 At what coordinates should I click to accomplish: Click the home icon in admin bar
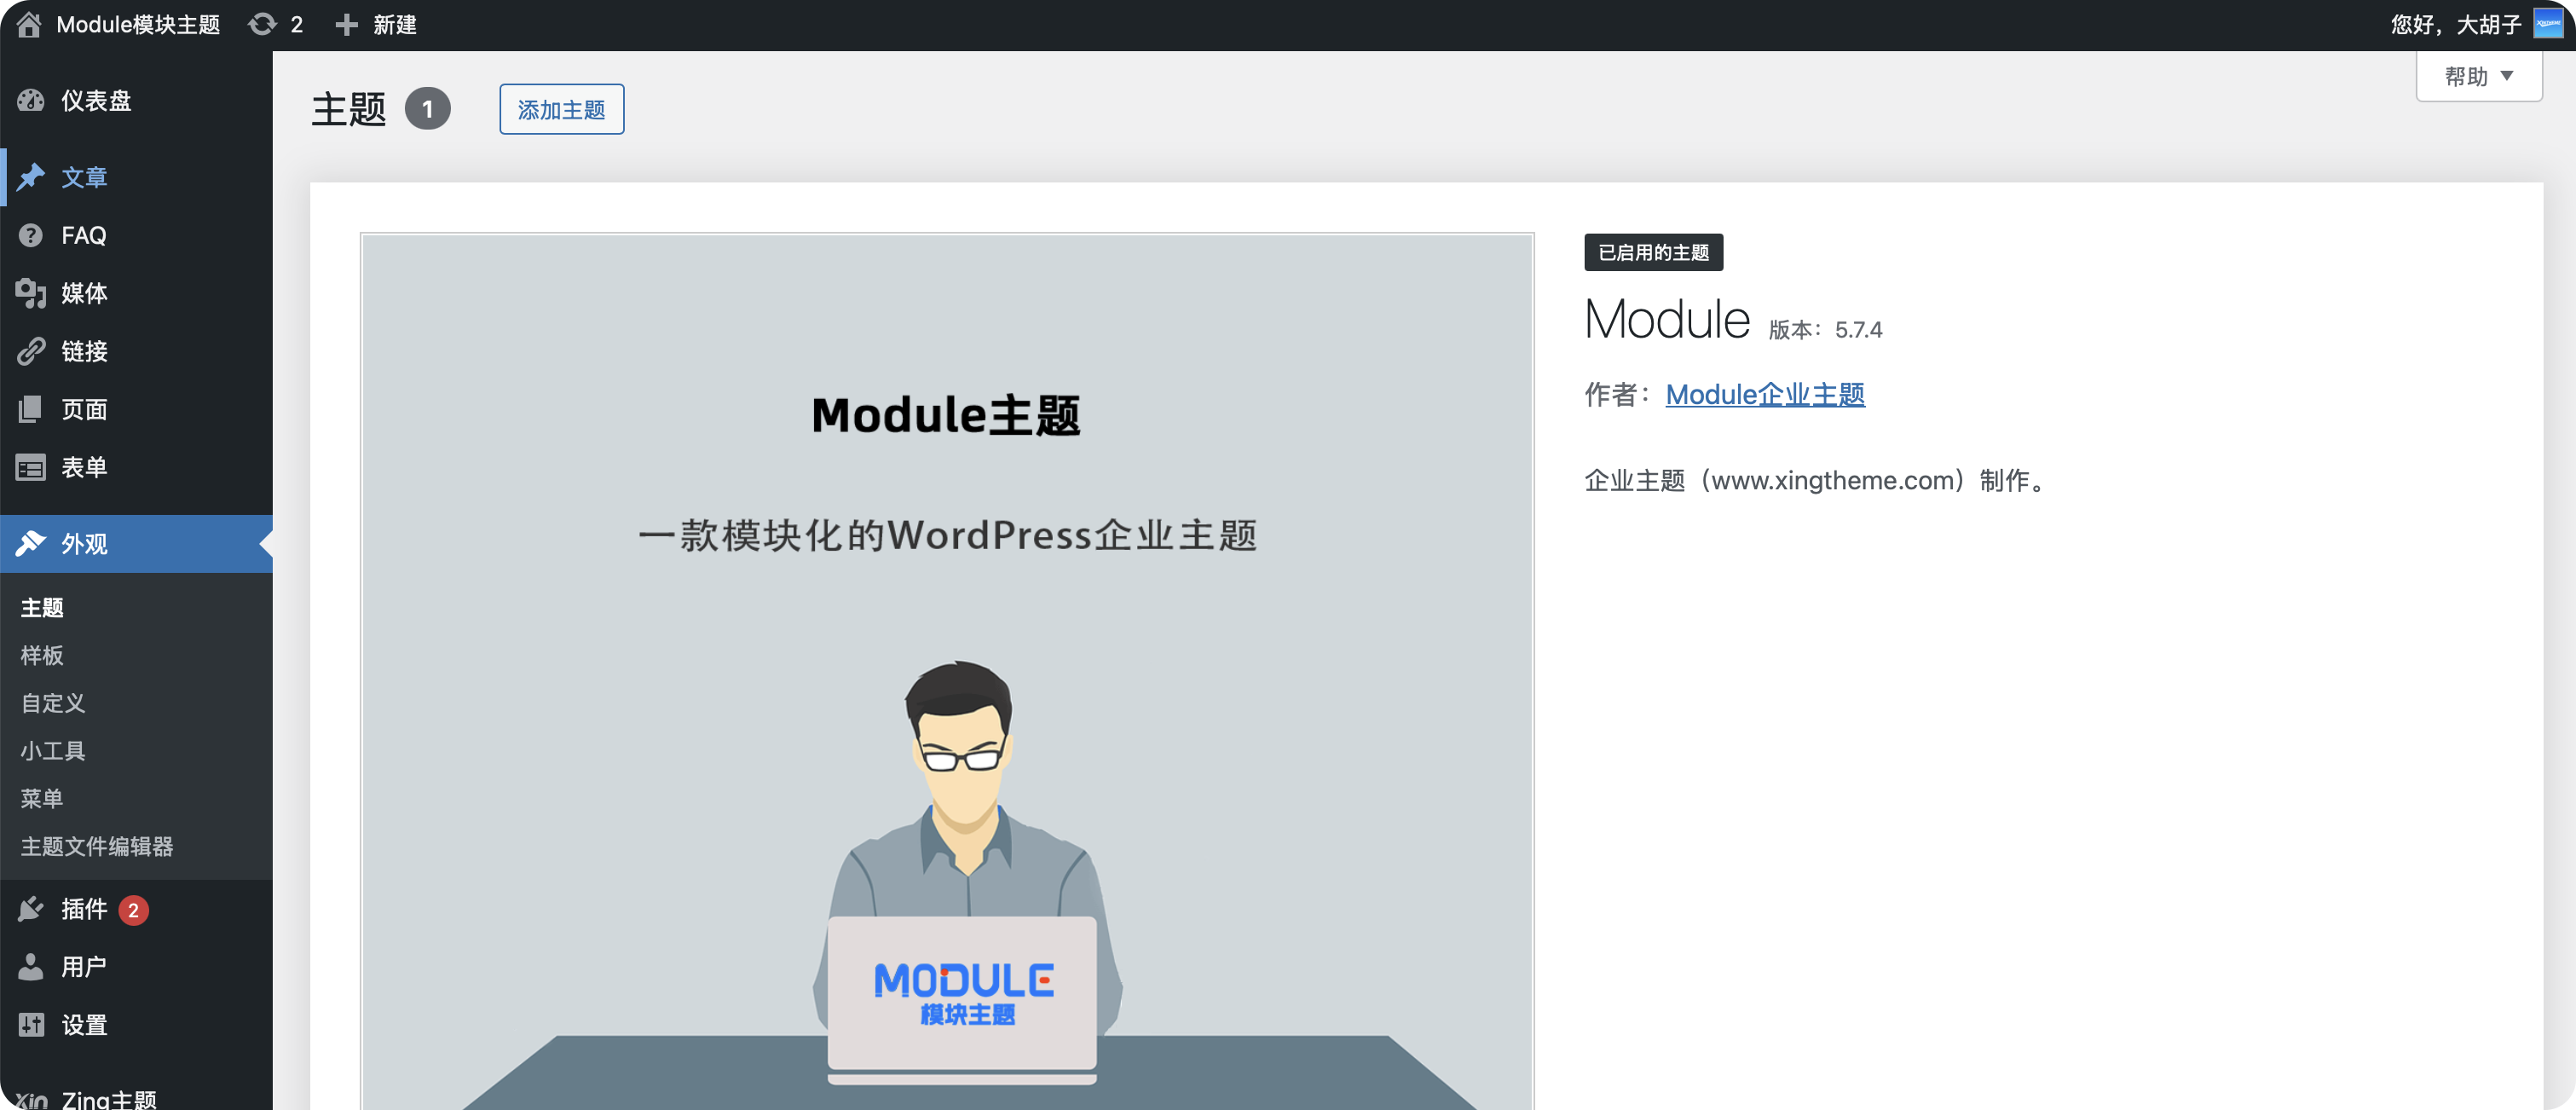(x=29, y=25)
